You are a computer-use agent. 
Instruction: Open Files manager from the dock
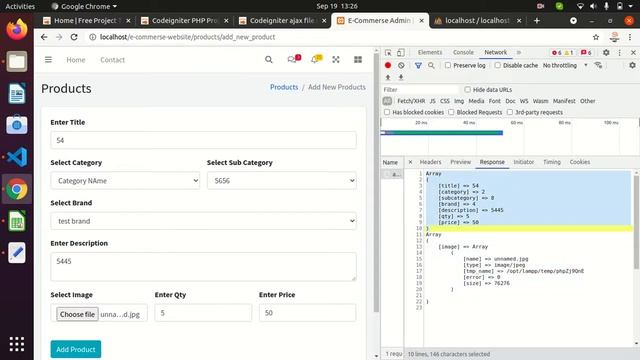(x=17, y=61)
